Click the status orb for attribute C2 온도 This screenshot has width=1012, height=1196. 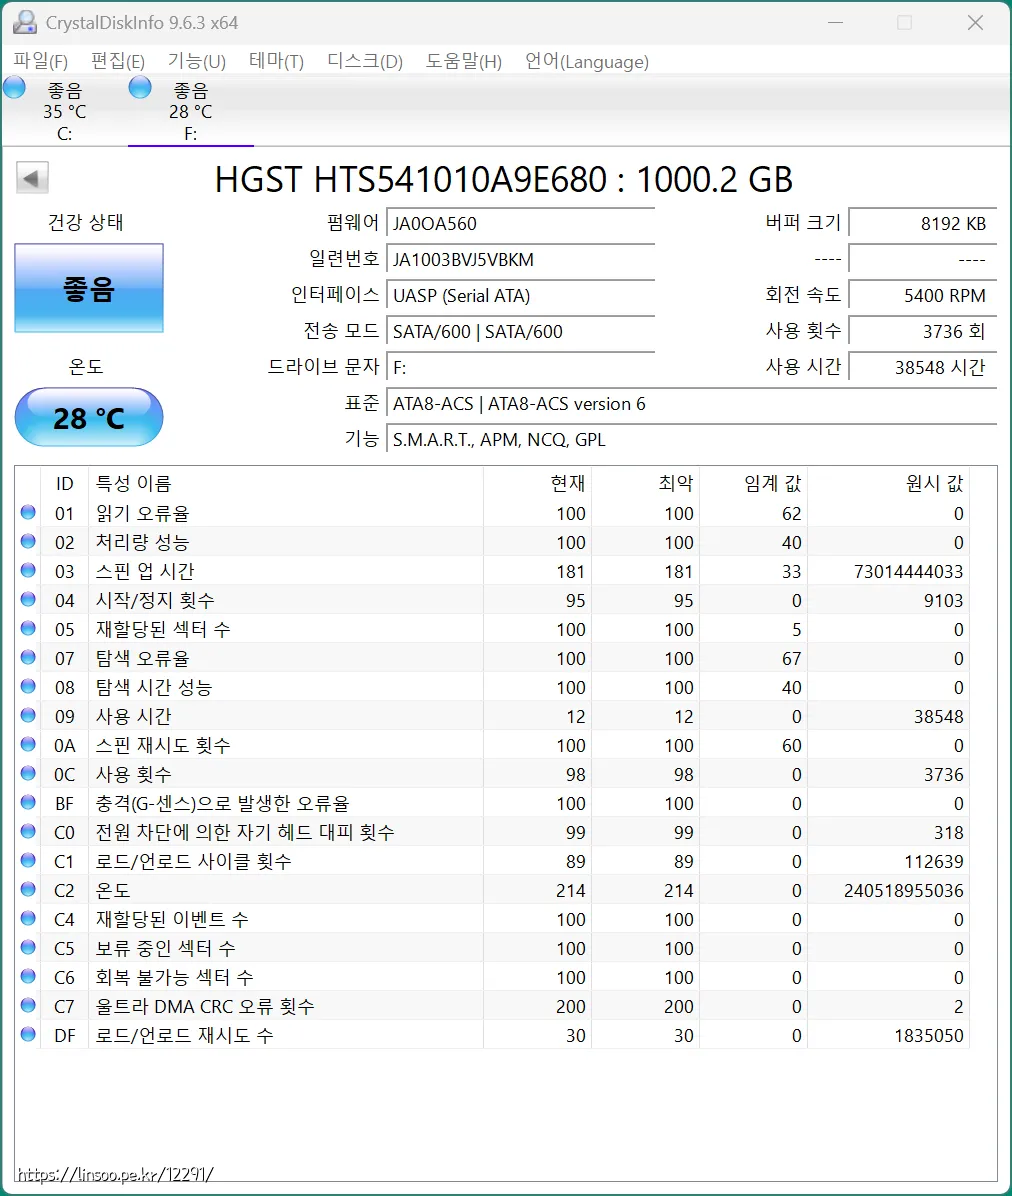point(28,889)
